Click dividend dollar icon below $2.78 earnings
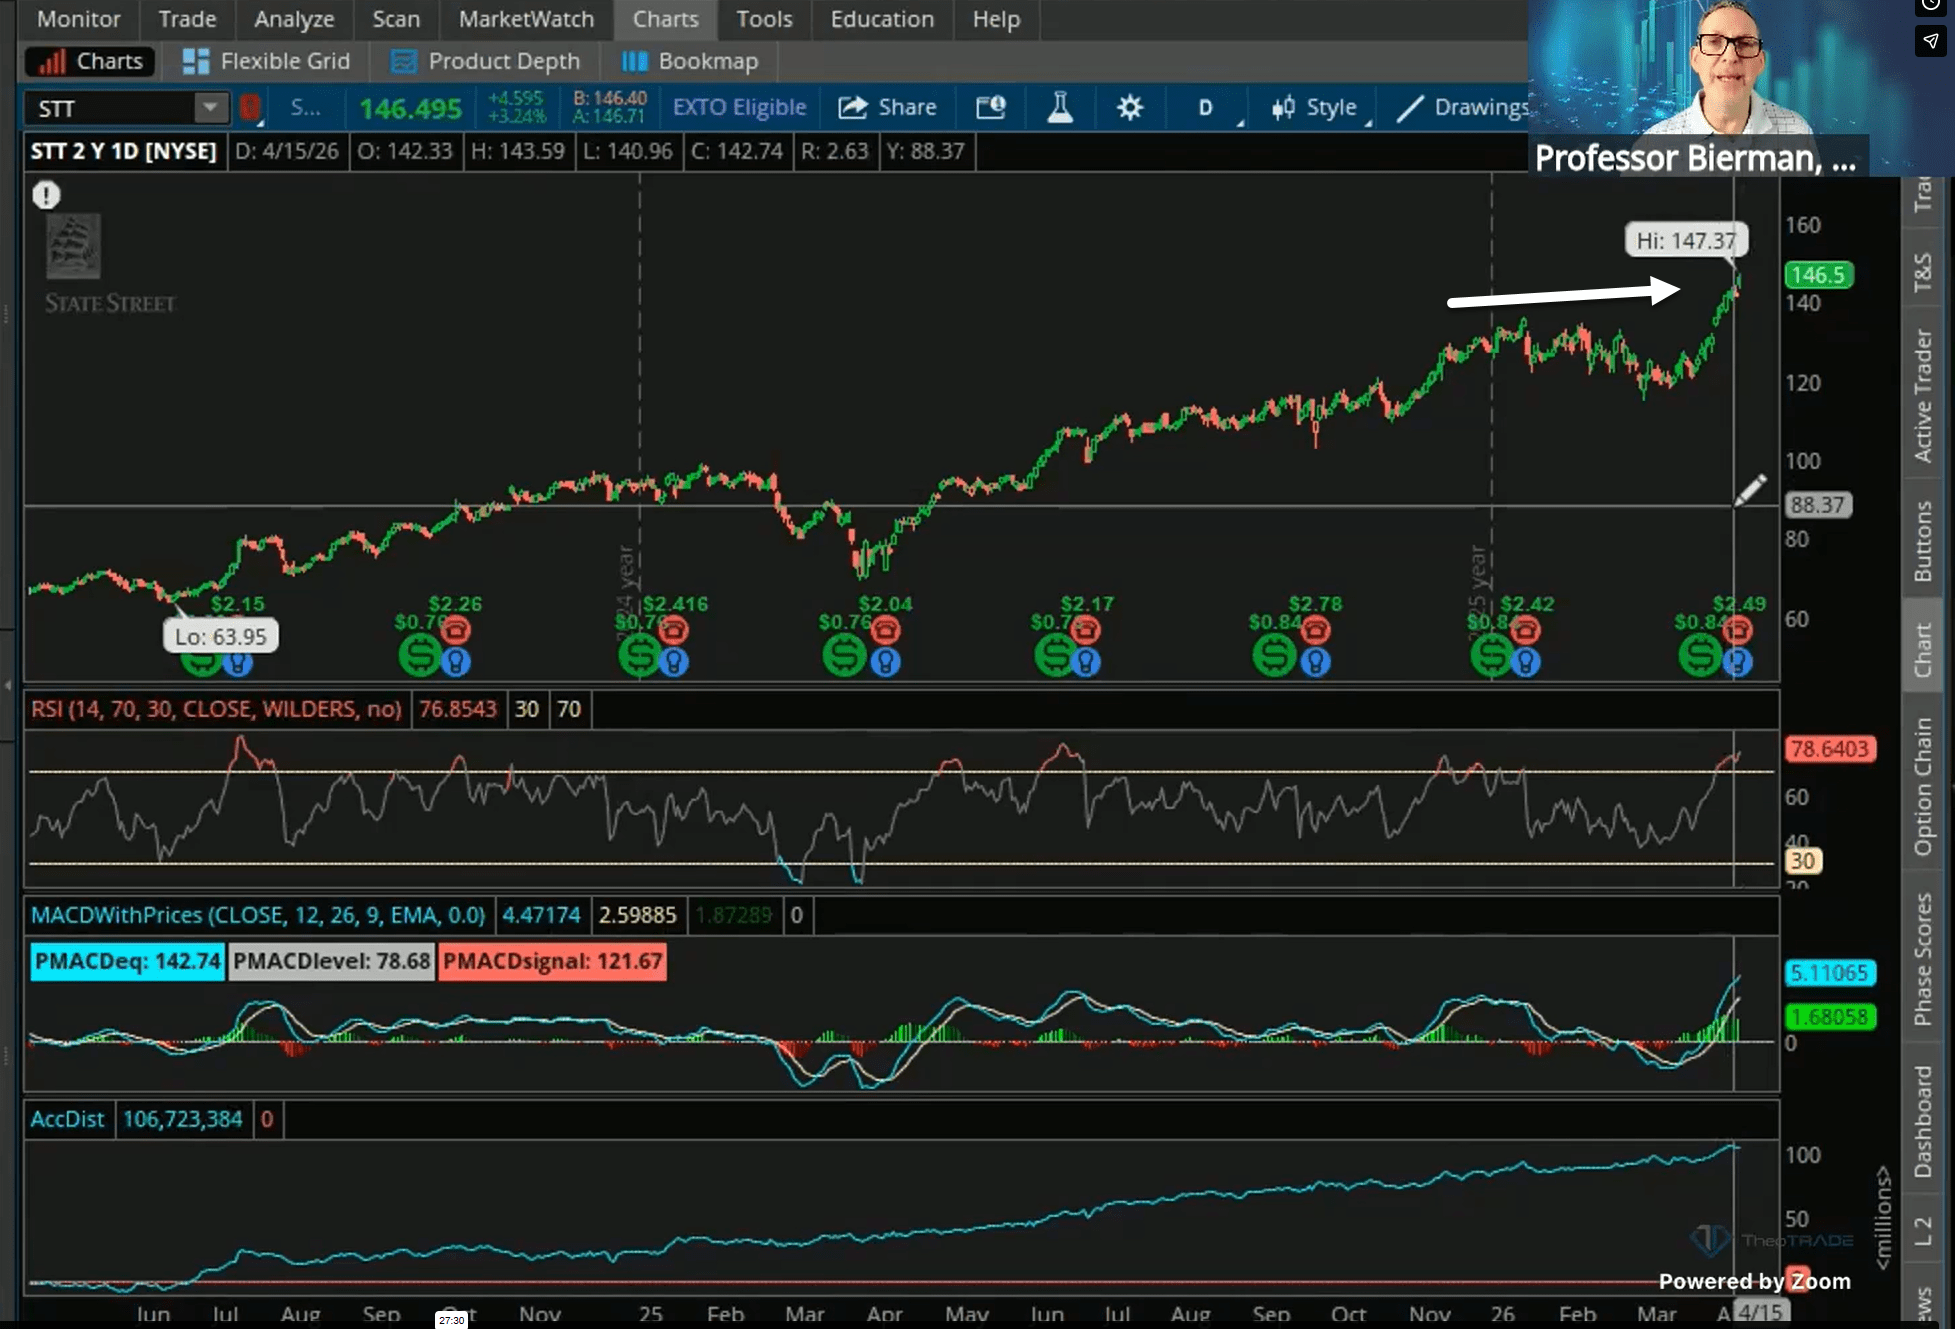 point(1274,656)
